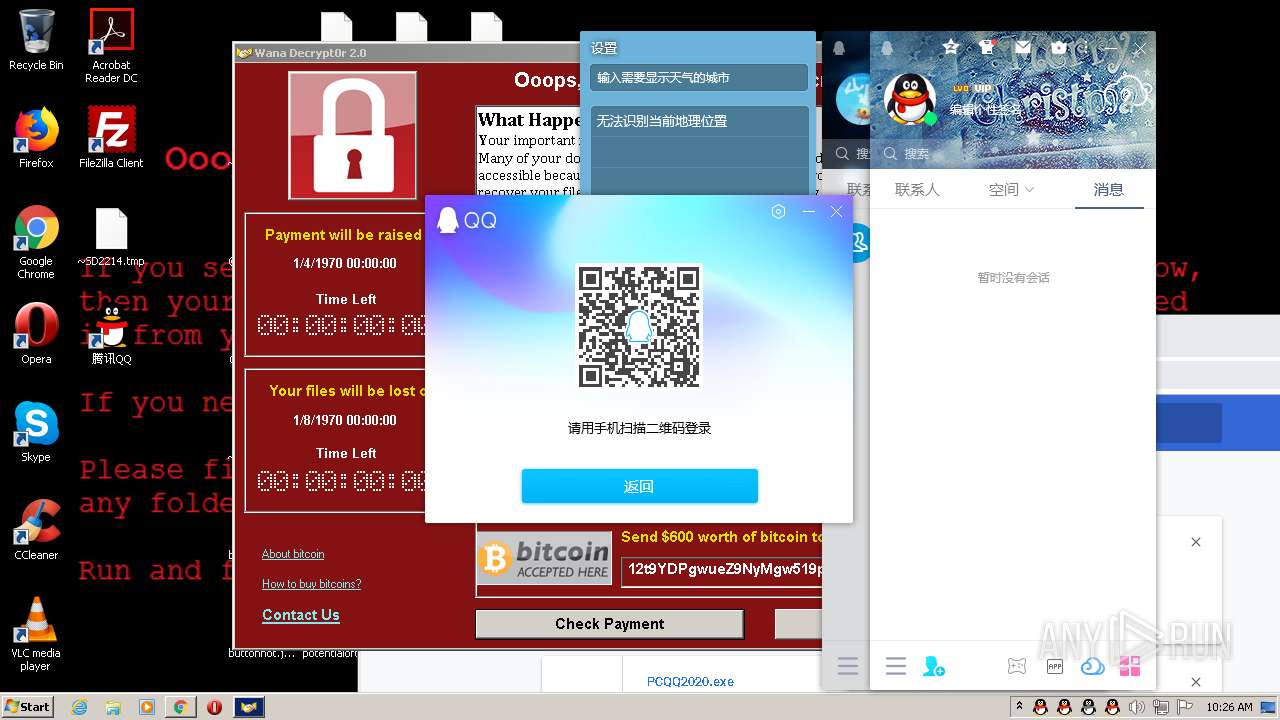The height and width of the screenshot is (720, 1280).
Task: Click Windows Media Player taskbar icon
Action: (147, 707)
